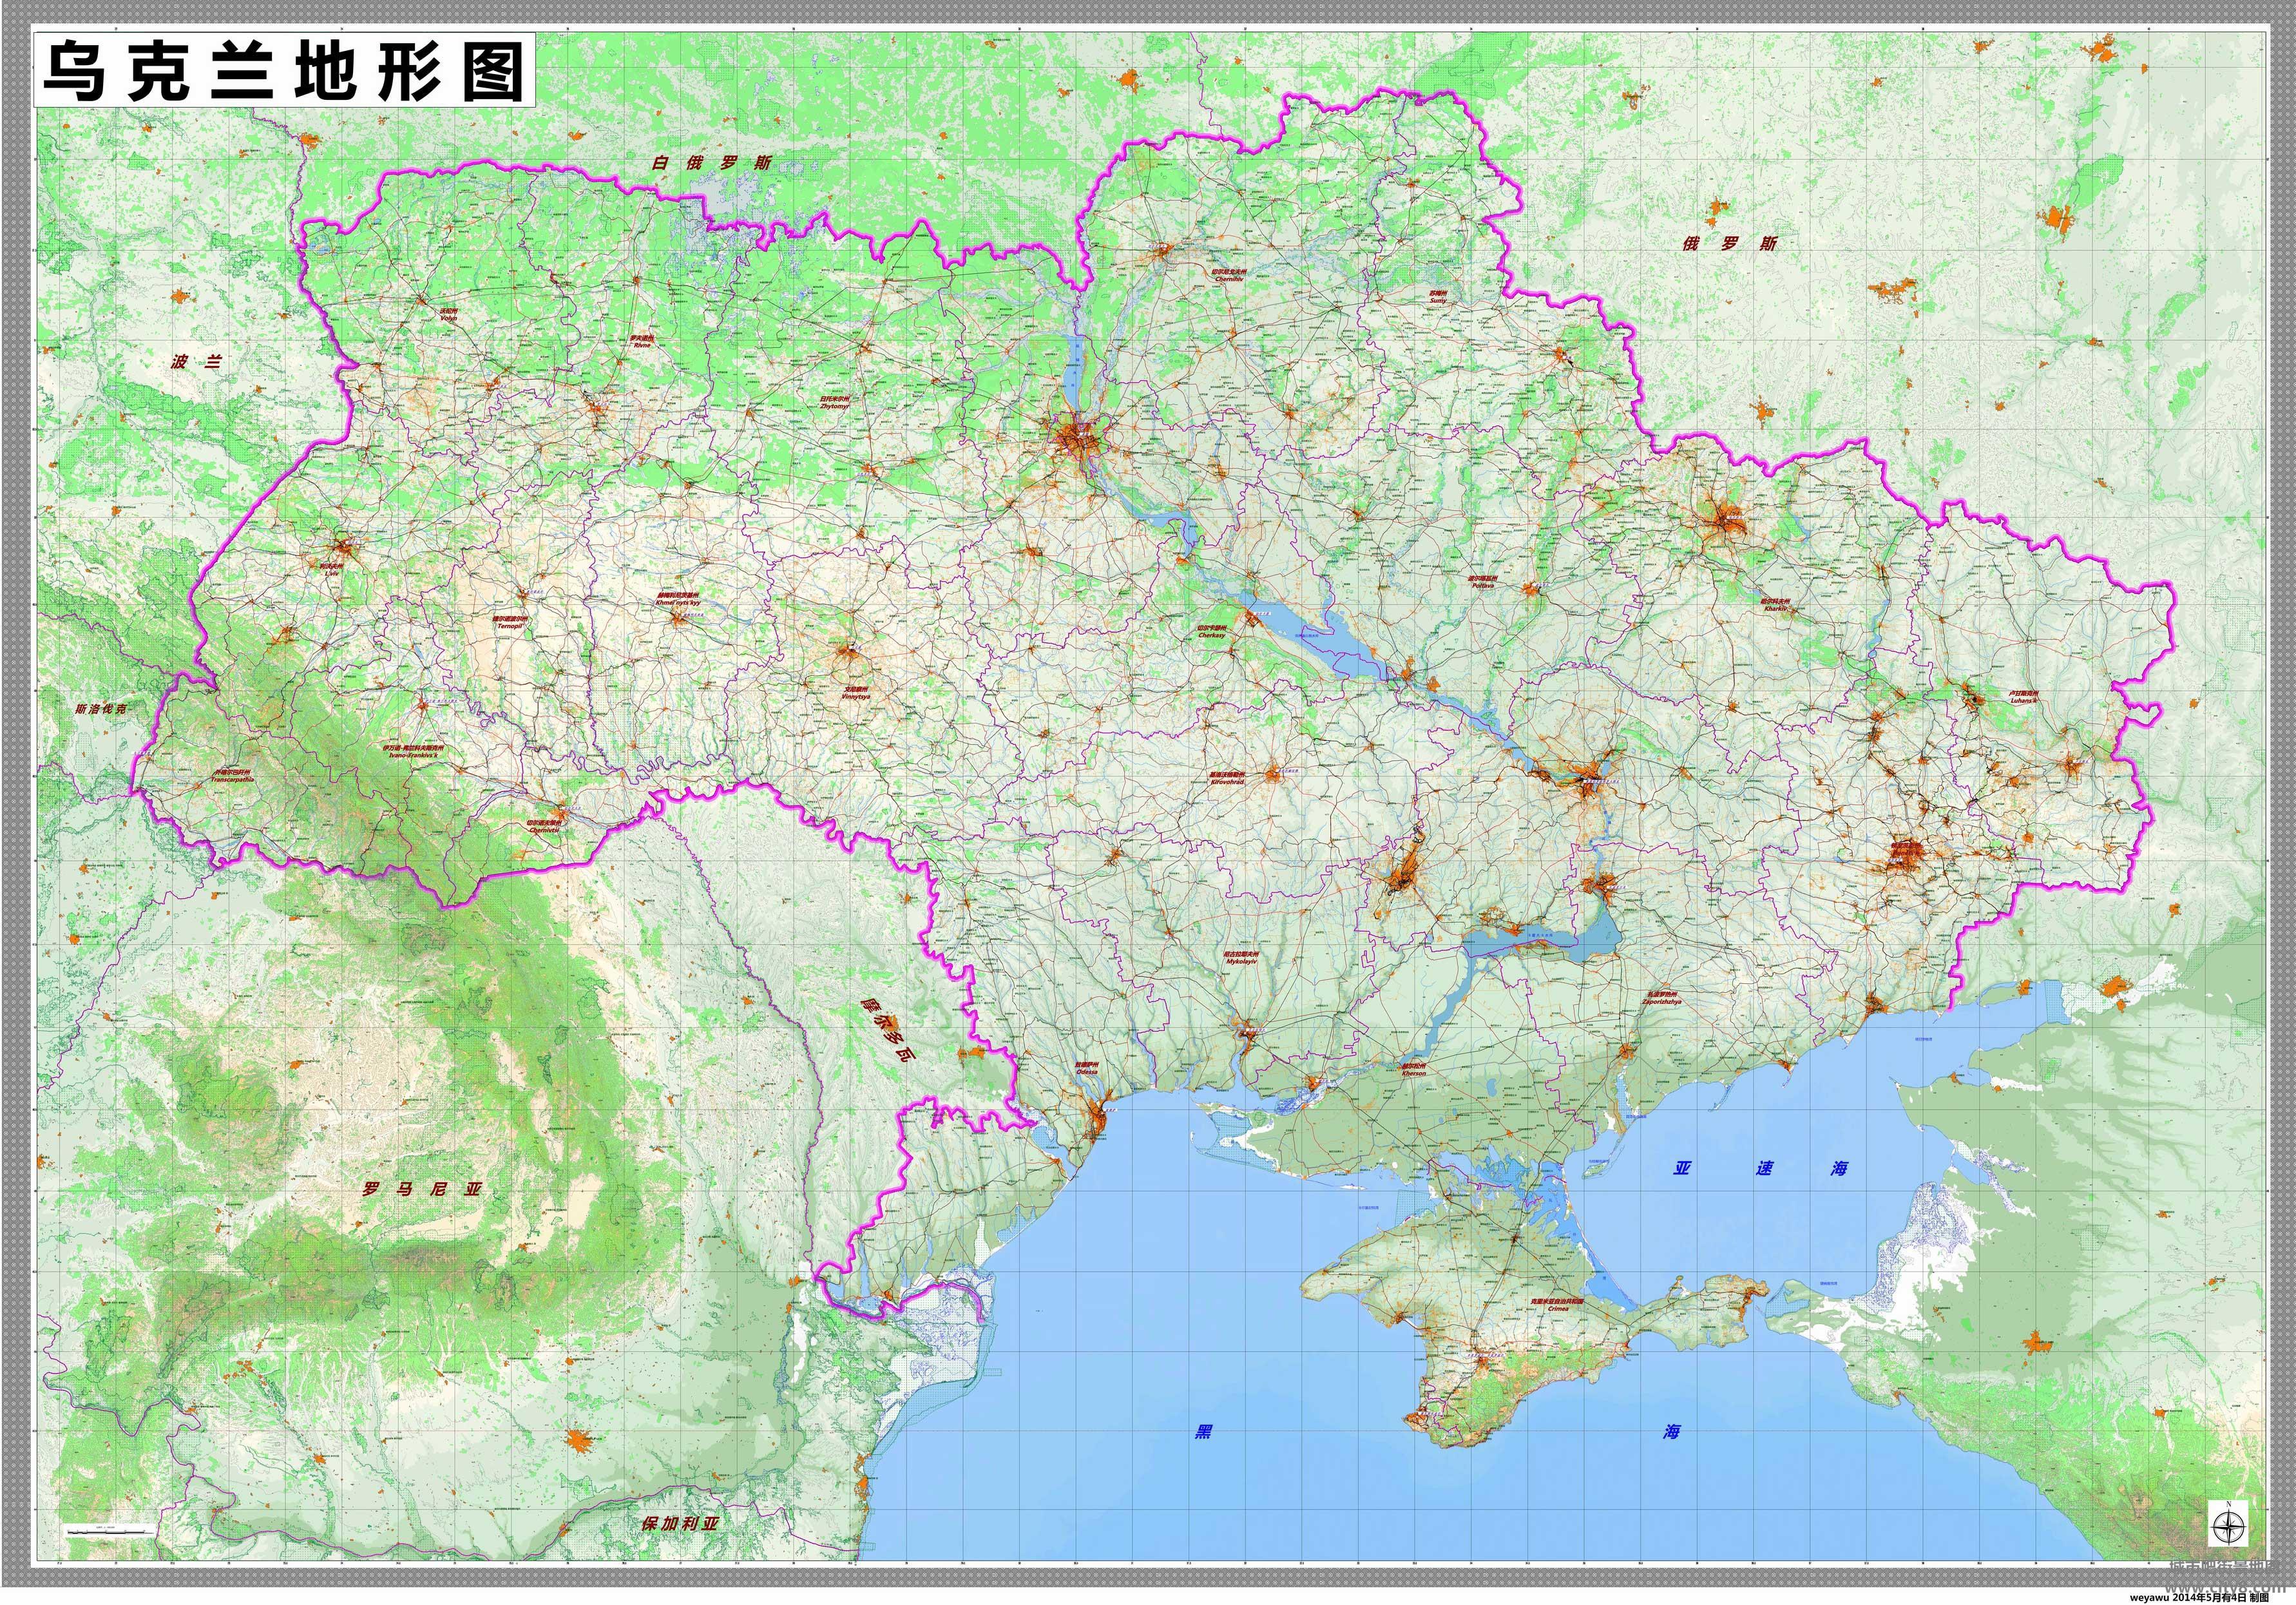Click the Luhans'k oblast label

[x=2023, y=697]
